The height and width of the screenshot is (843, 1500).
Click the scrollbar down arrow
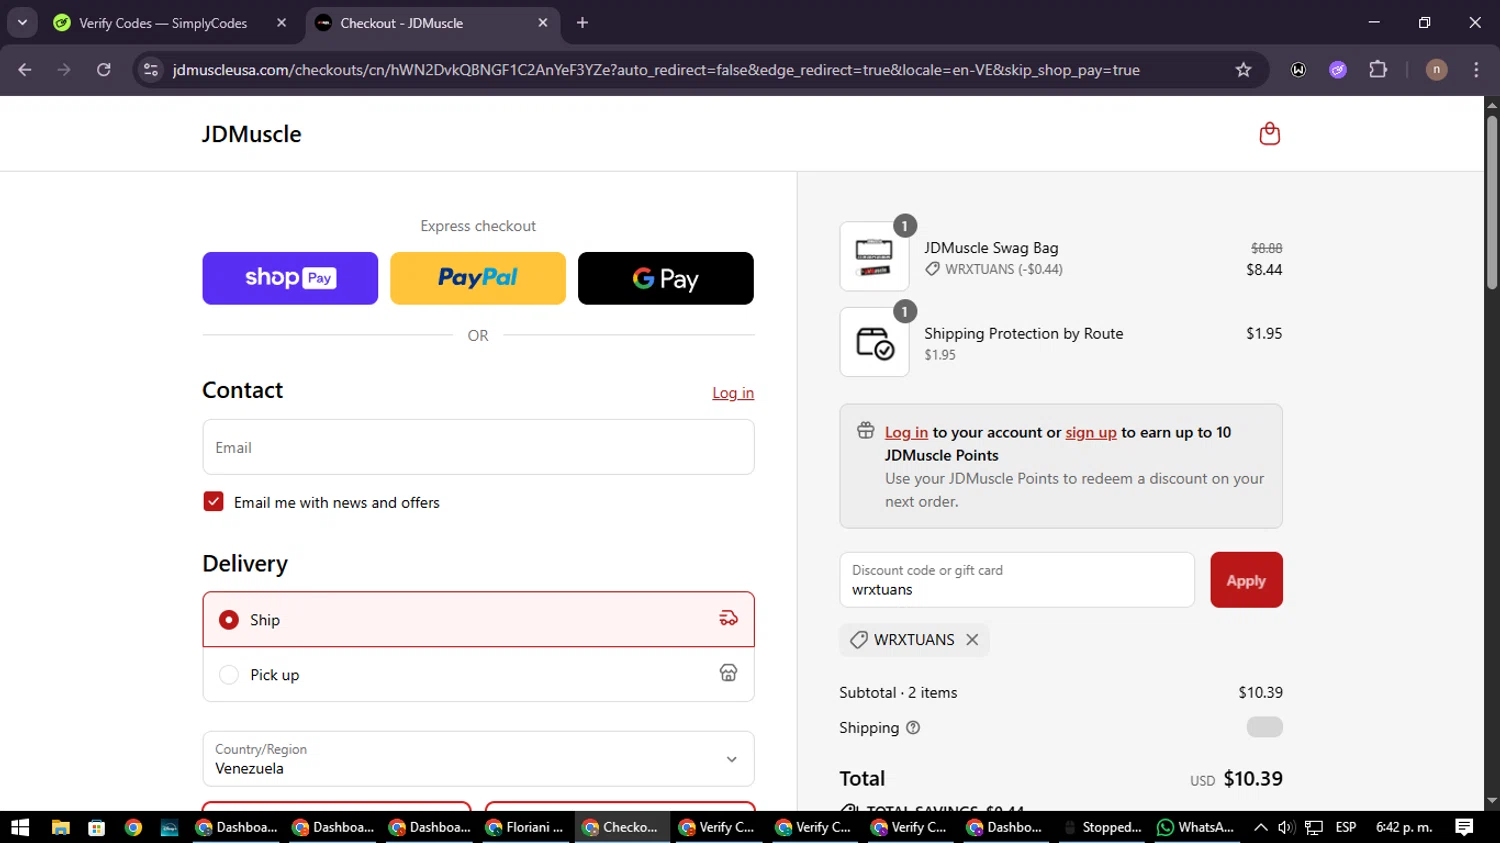click(1492, 801)
